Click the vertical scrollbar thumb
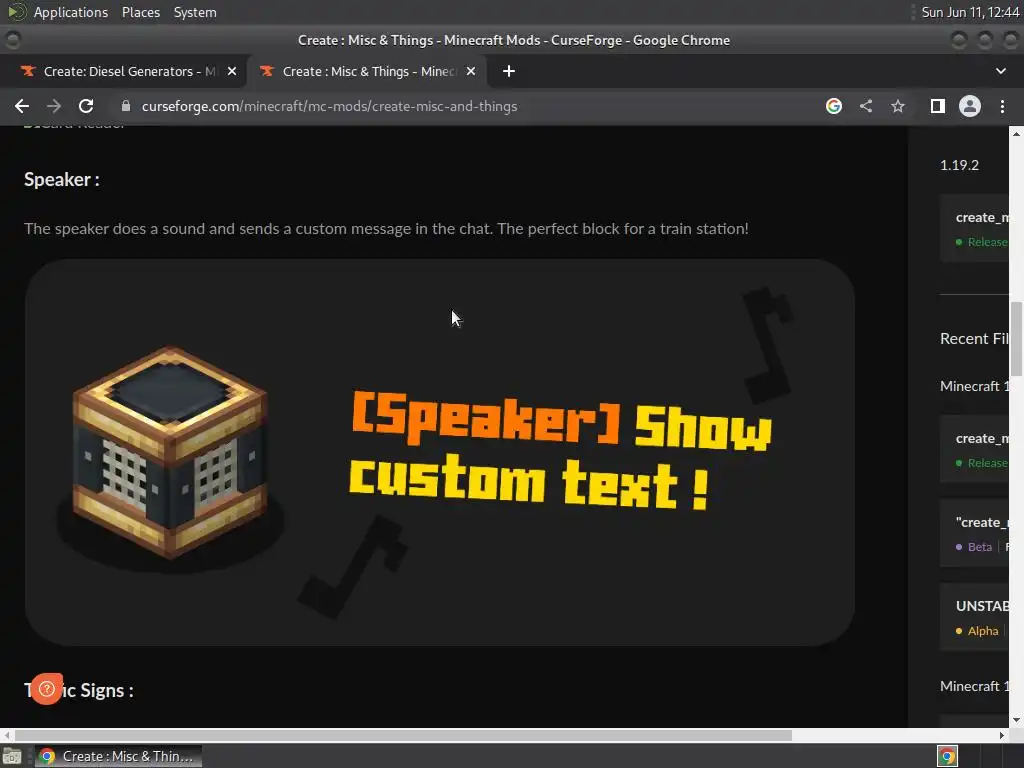This screenshot has height=768, width=1024. (x=1016, y=338)
